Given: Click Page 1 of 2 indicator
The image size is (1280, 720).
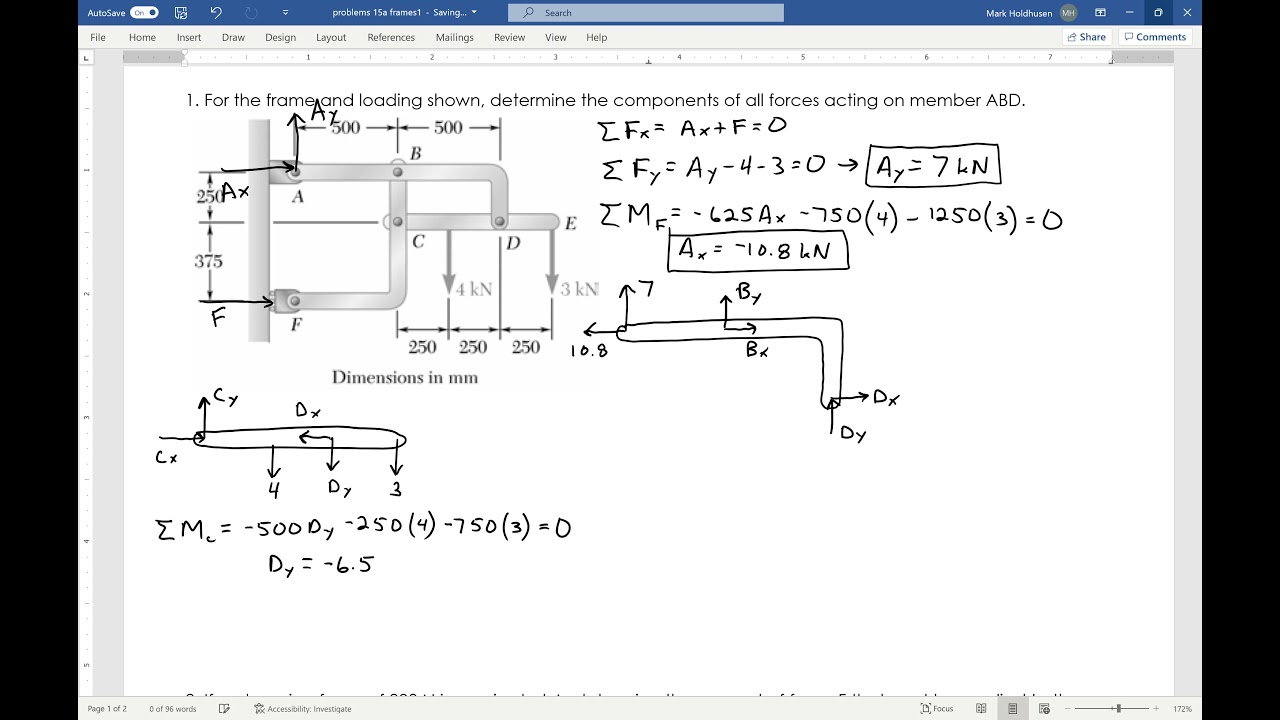Looking at the screenshot, I should coord(107,709).
